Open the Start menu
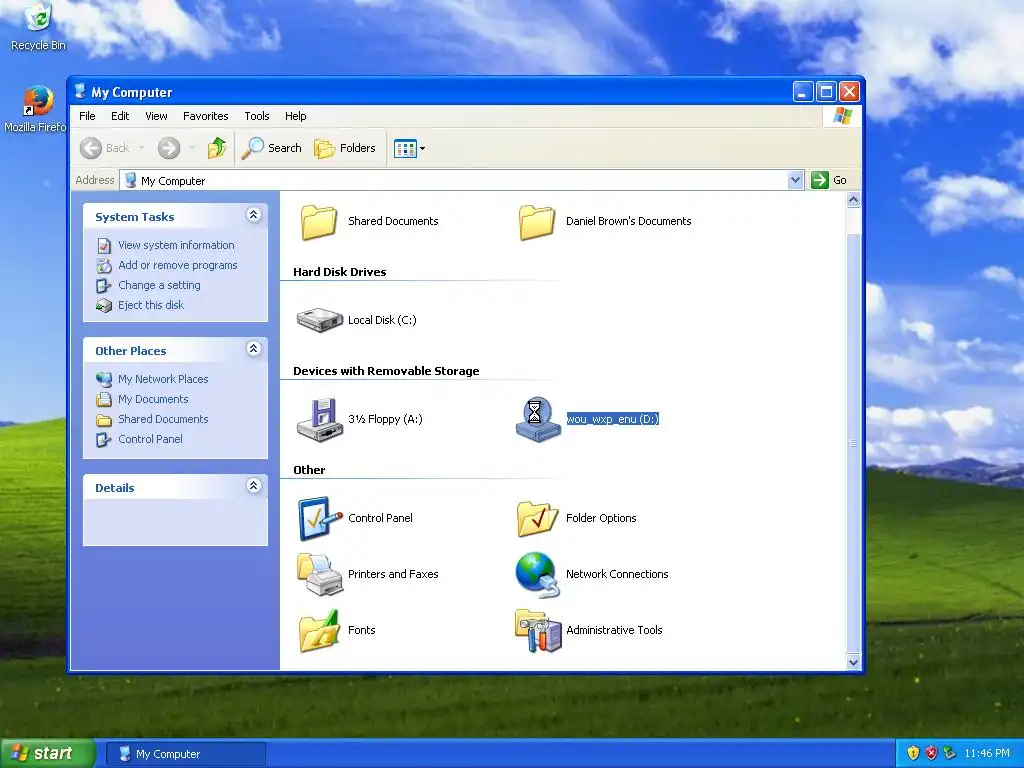 click(x=47, y=754)
